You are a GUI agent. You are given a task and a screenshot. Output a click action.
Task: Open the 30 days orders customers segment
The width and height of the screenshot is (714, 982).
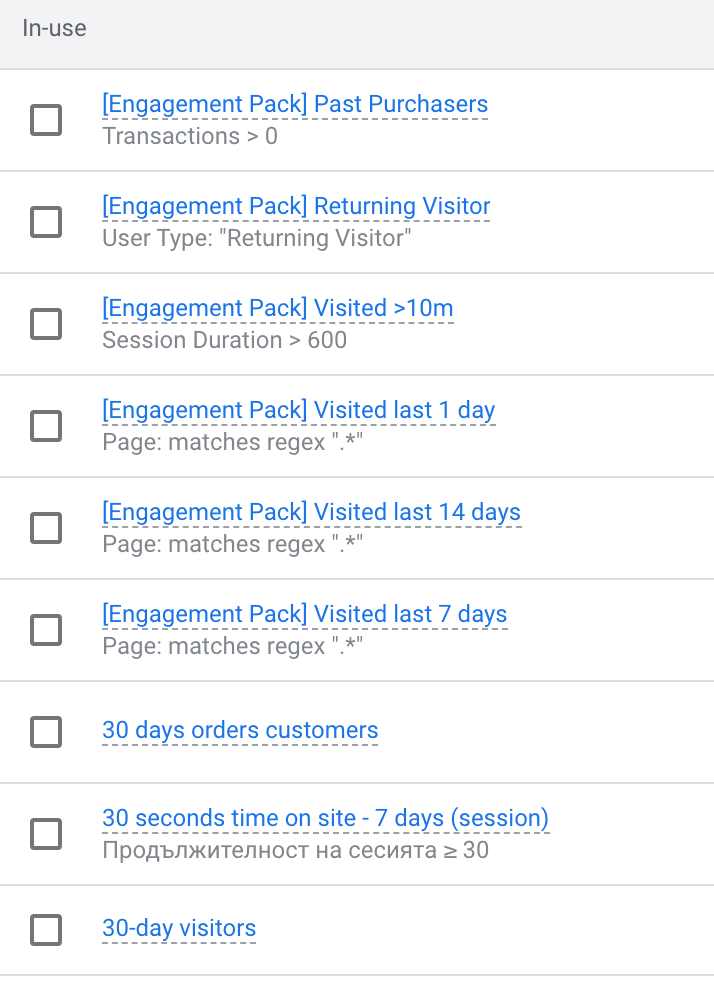pos(240,731)
